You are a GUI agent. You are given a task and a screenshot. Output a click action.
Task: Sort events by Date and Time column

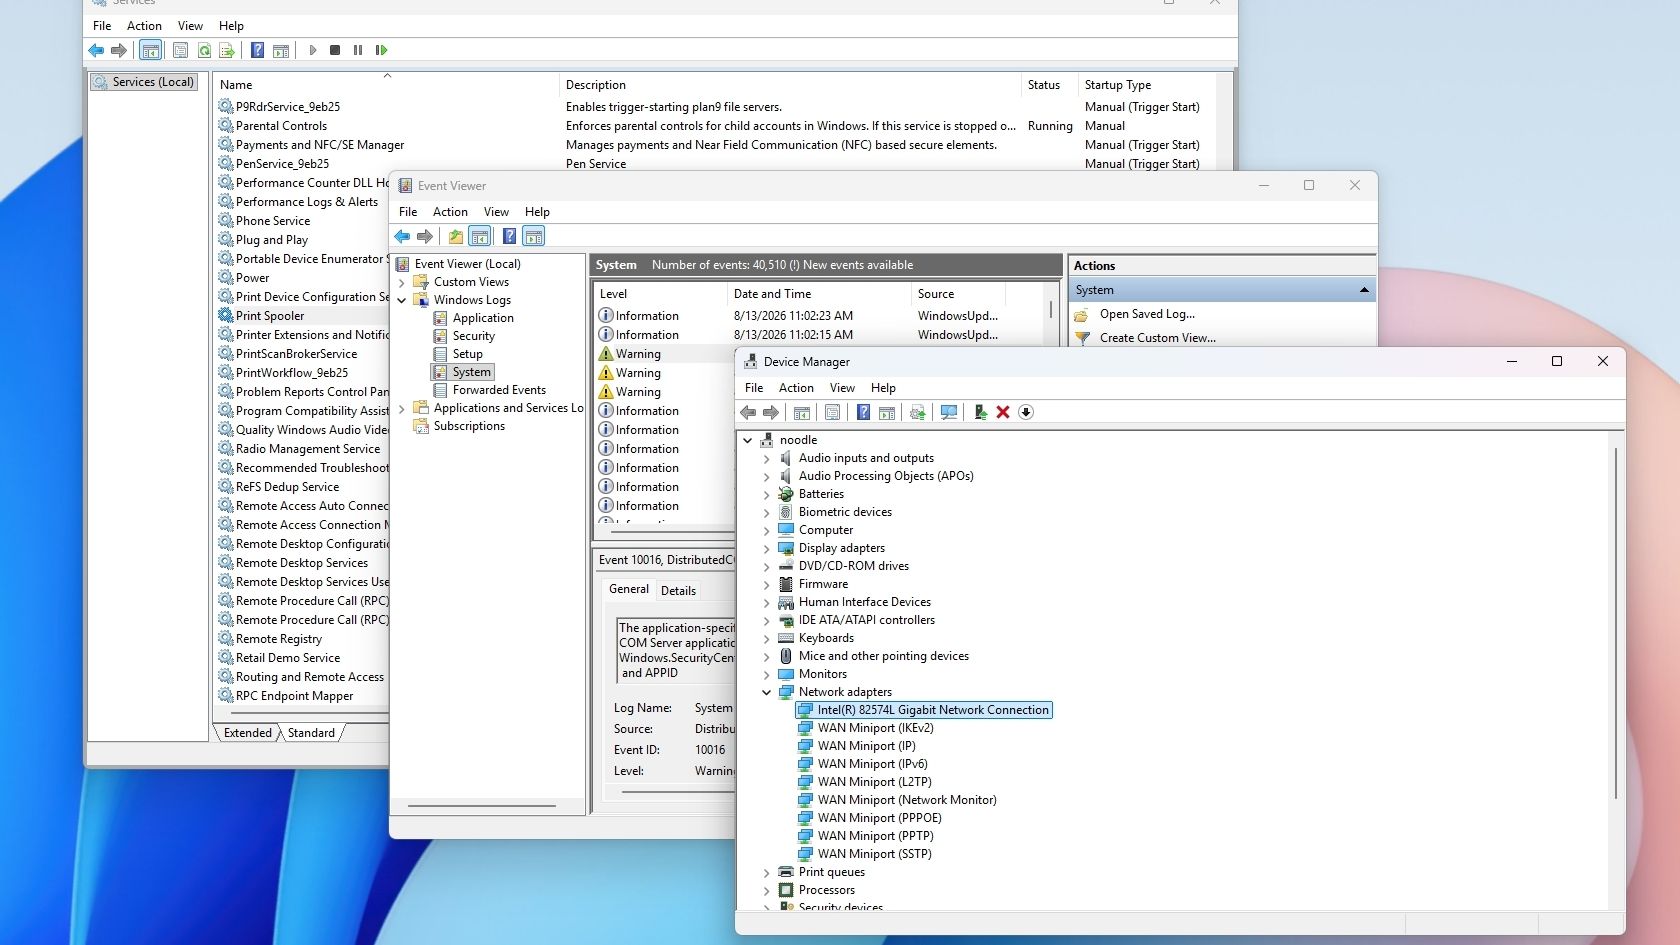[x=818, y=294]
